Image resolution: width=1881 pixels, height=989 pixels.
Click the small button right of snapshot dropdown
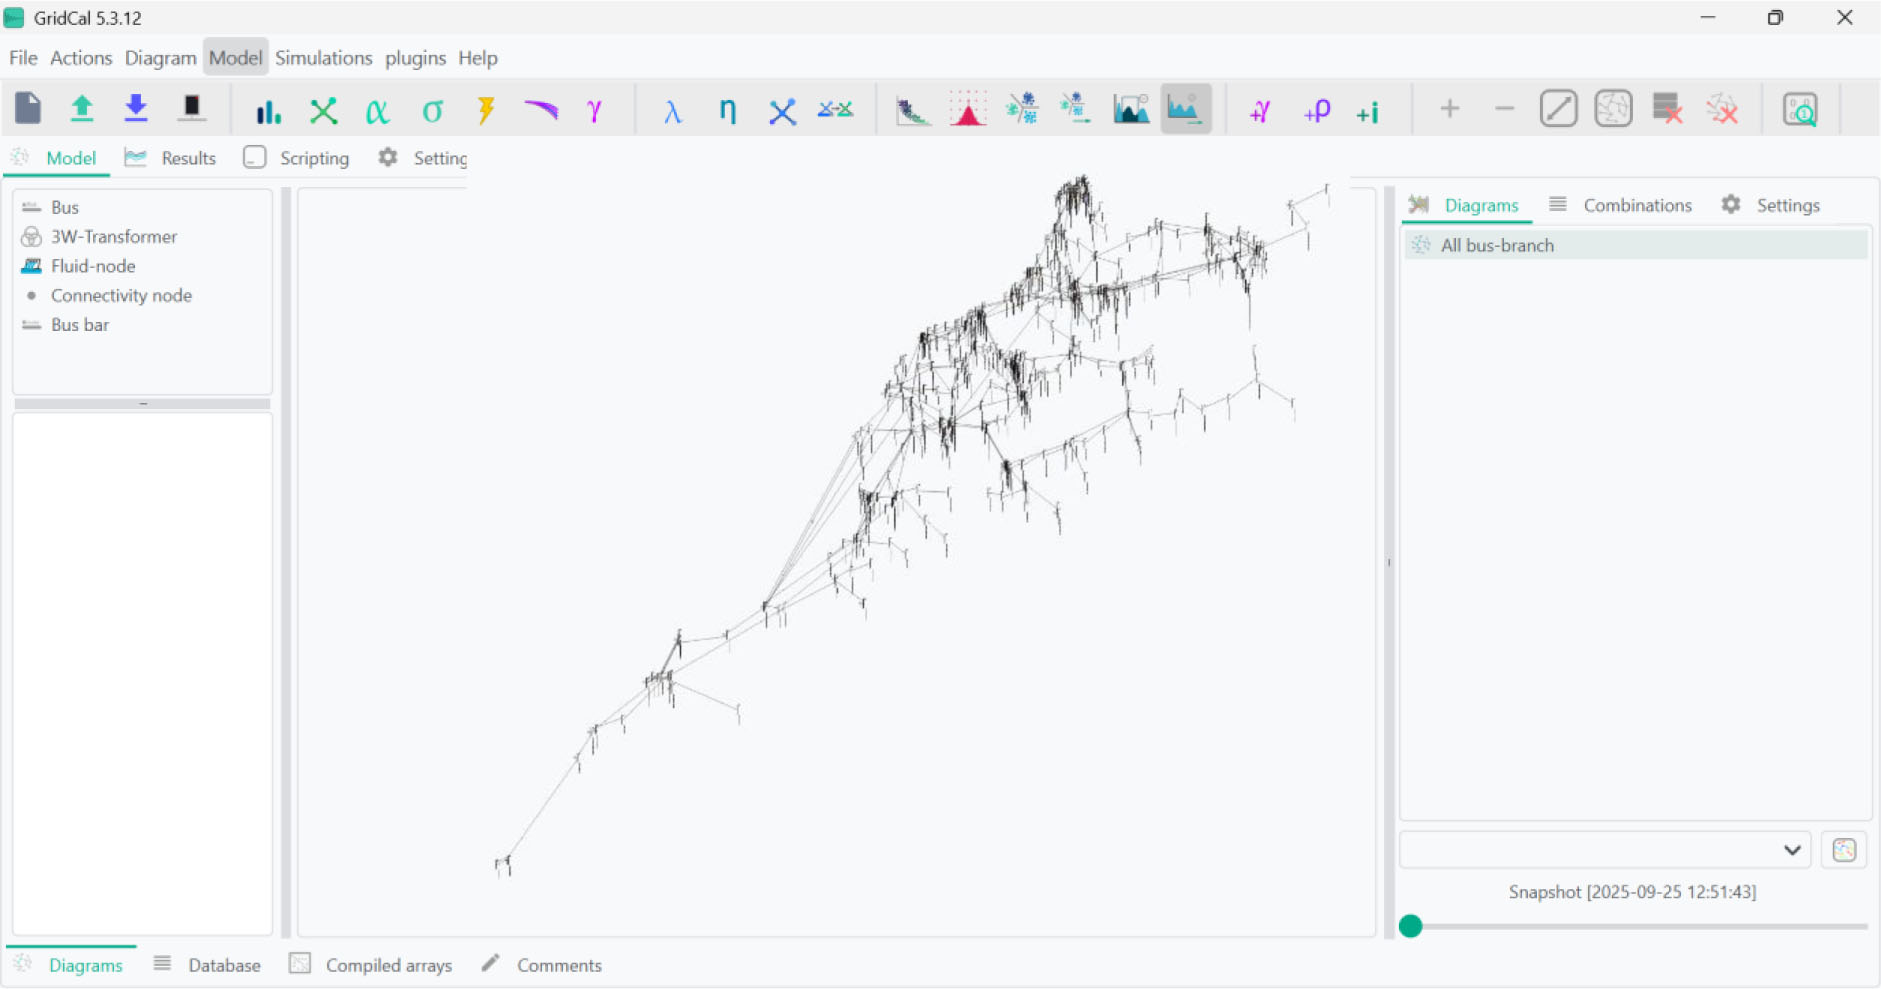[x=1844, y=850]
